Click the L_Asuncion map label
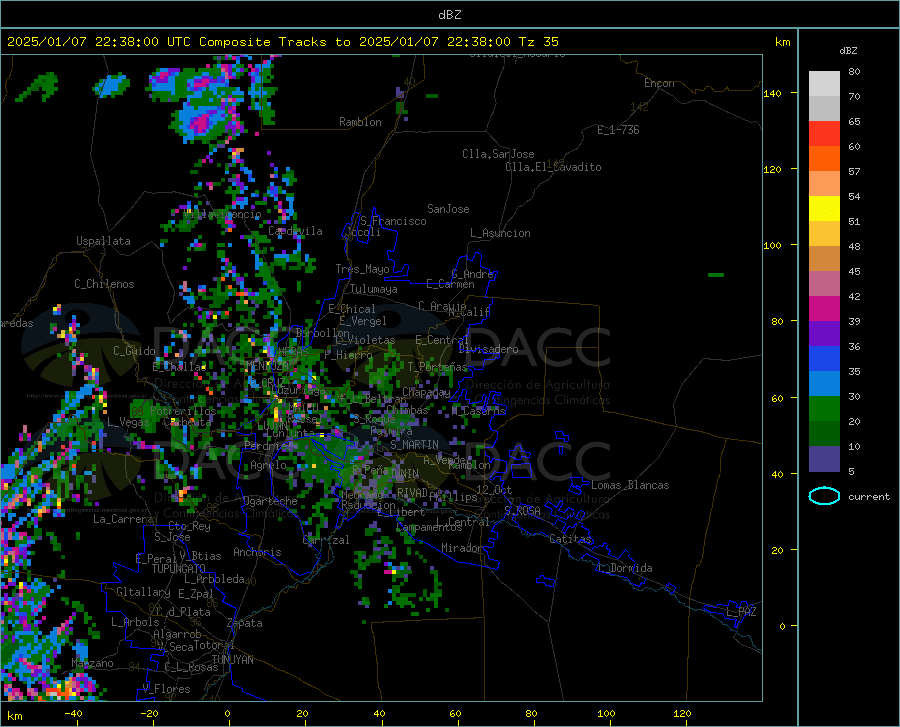The image size is (900, 727). coord(500,233)
